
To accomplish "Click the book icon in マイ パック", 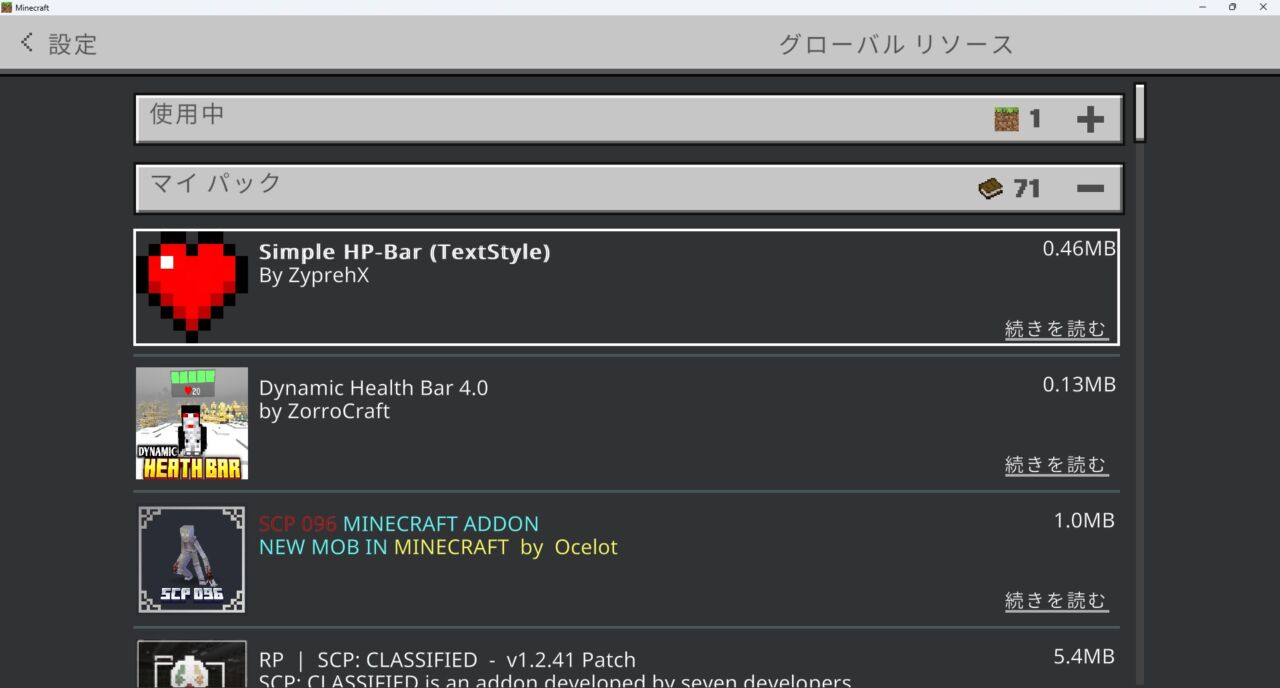I will 990,188.
